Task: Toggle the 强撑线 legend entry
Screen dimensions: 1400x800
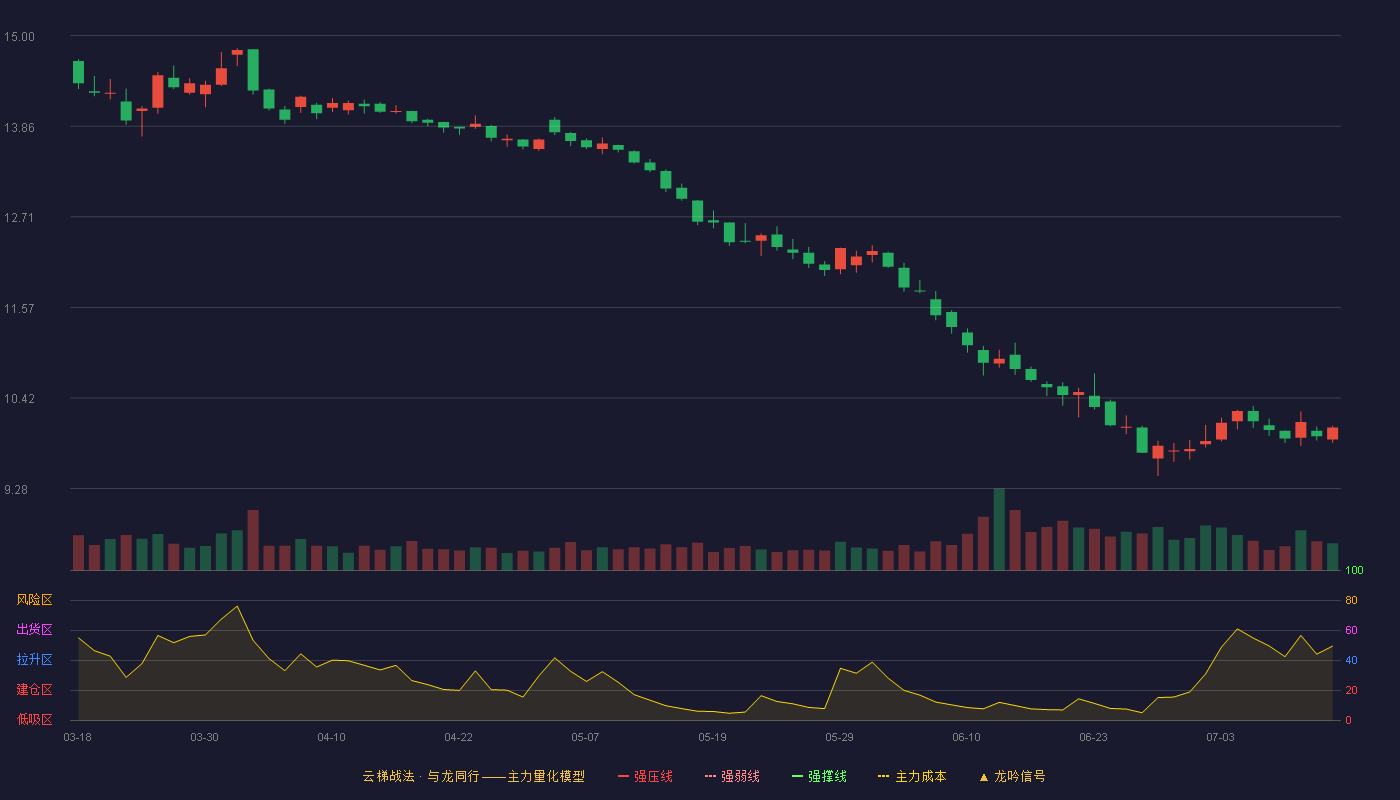Action: pos(819,776)
